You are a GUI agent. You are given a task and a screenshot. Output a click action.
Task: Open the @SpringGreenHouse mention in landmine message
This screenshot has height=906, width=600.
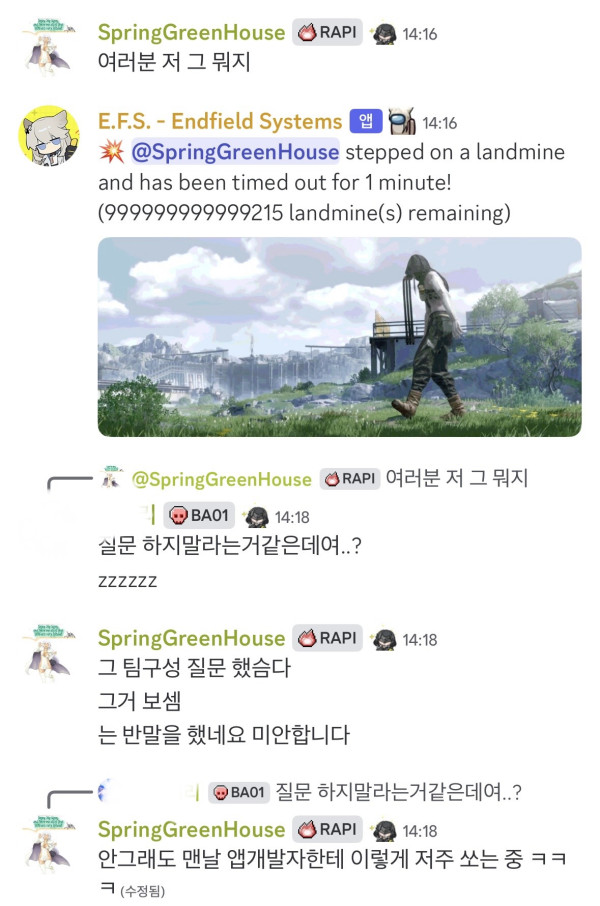pos(235,152)
